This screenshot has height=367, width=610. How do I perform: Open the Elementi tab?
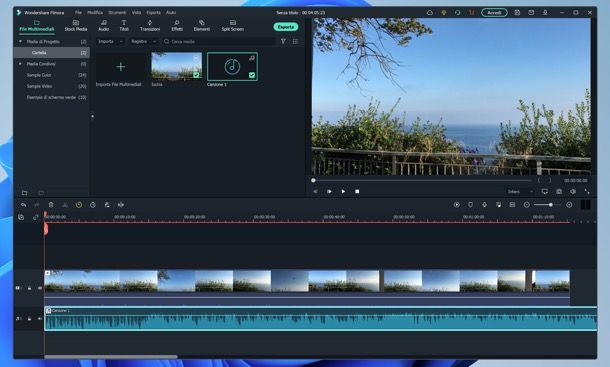tap(202, 26)
